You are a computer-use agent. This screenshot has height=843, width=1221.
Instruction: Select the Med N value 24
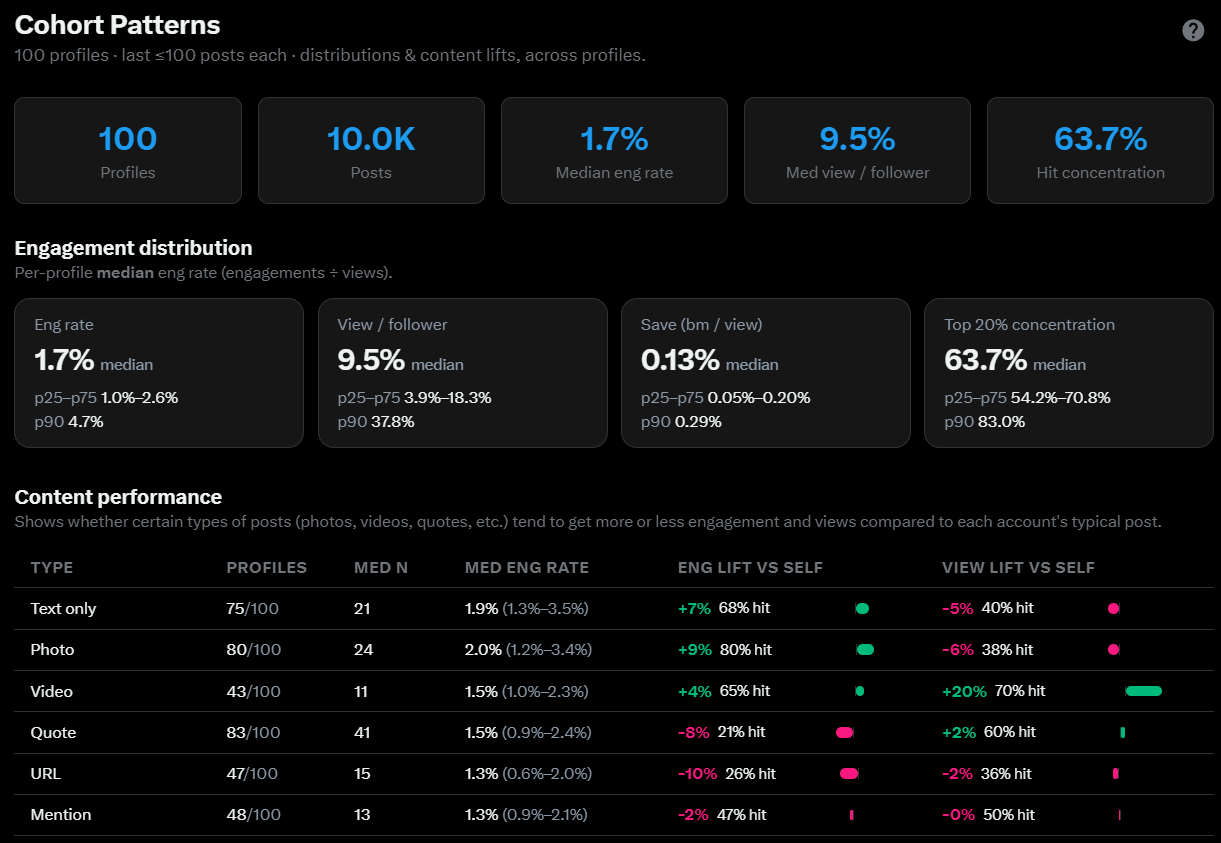(x=364, y=649)
